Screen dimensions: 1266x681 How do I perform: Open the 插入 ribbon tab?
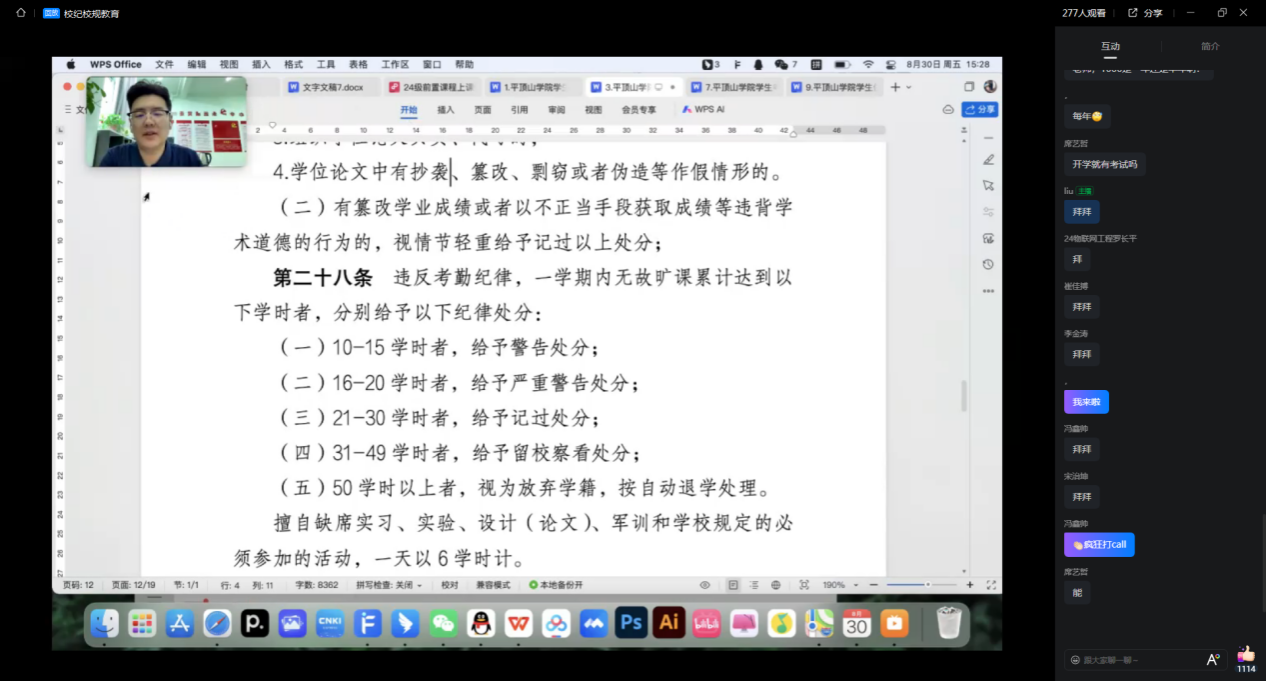[445, 110]
